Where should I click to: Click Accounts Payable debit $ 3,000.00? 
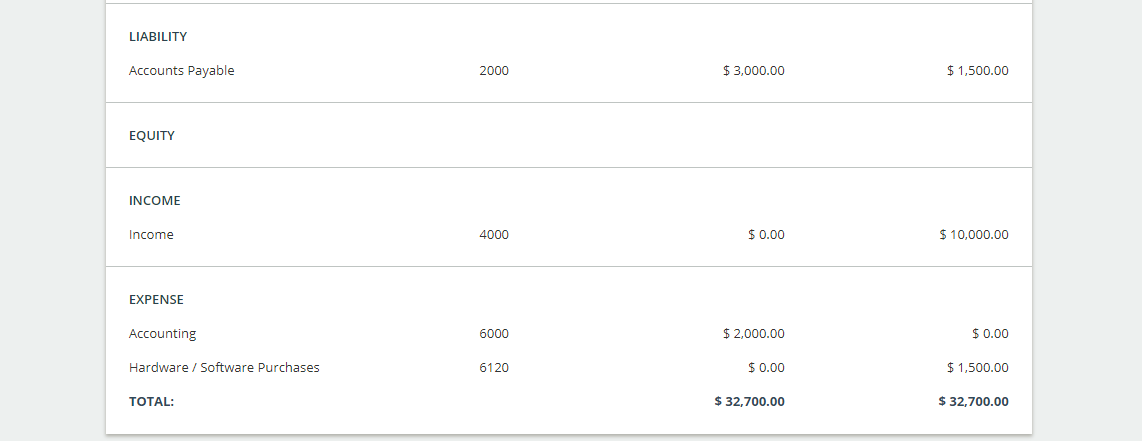[754, 71]
